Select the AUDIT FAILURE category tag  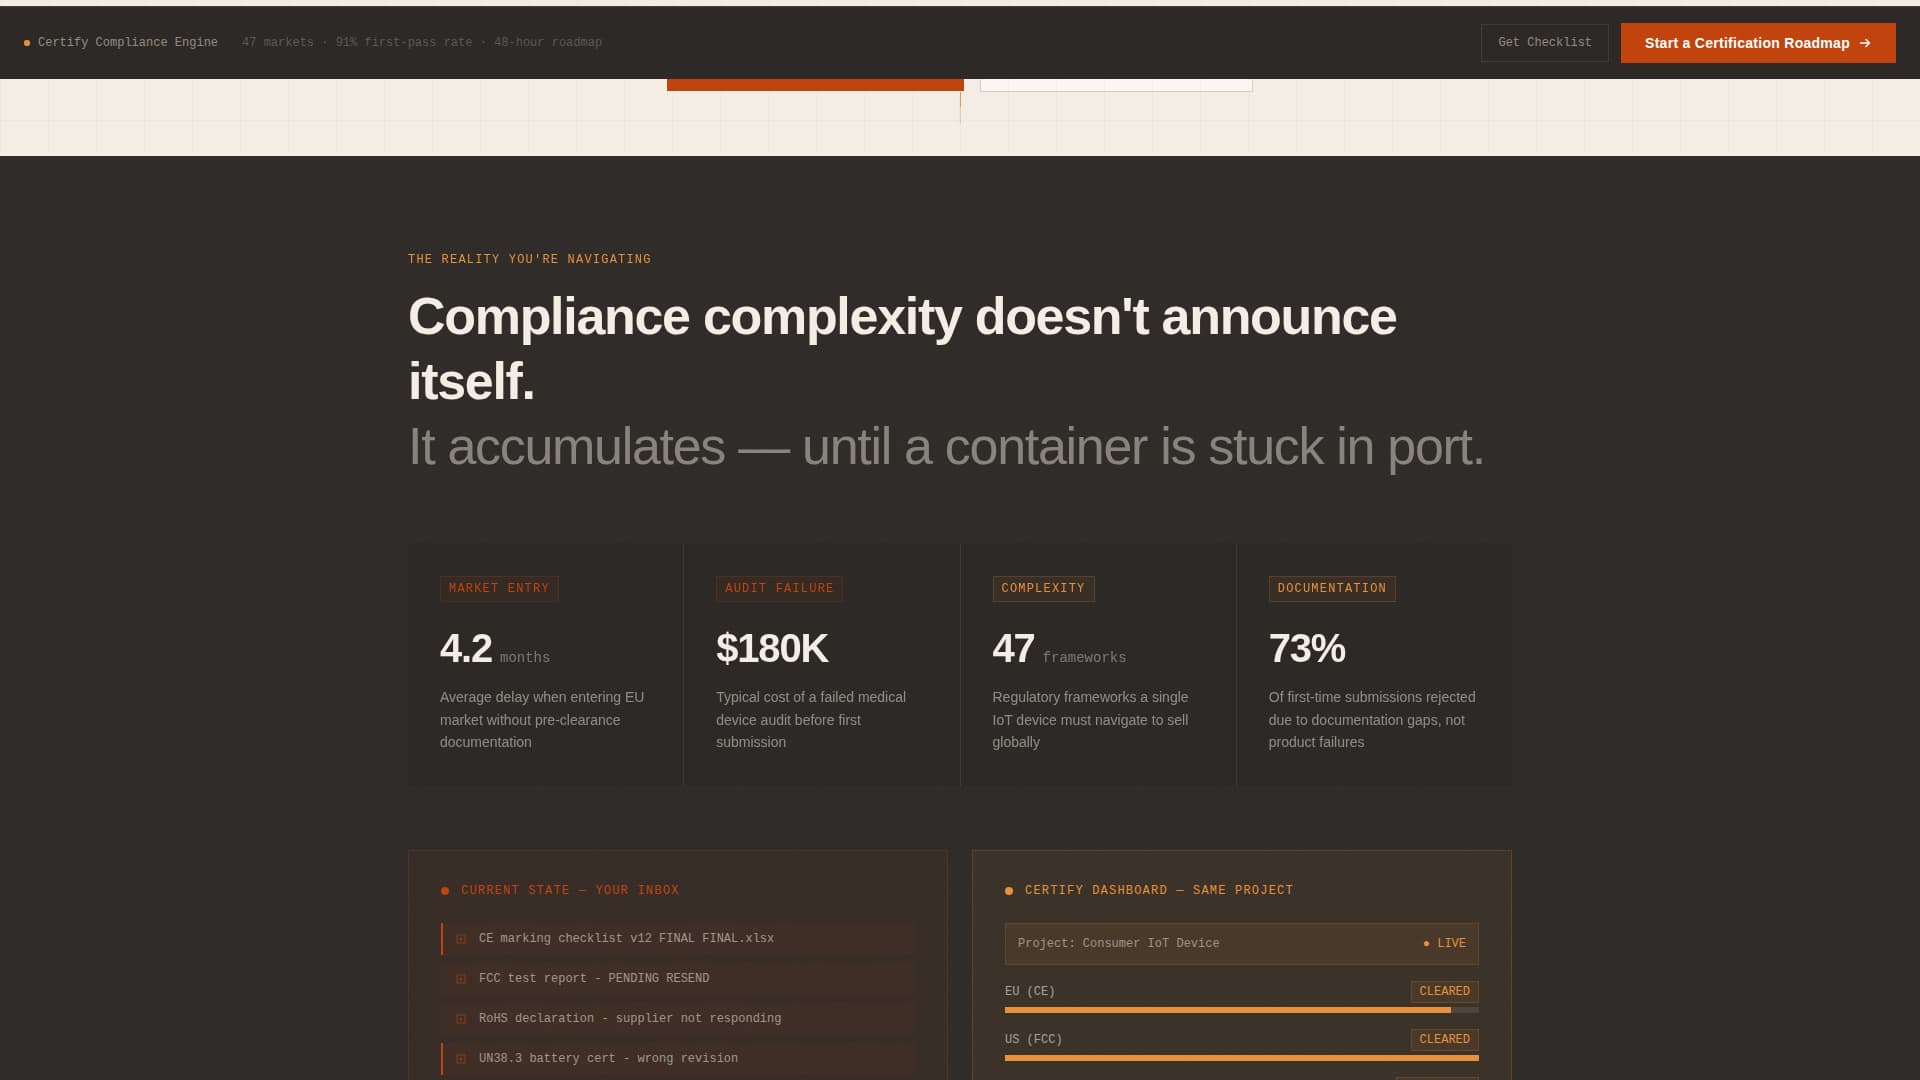coord(779,589)
